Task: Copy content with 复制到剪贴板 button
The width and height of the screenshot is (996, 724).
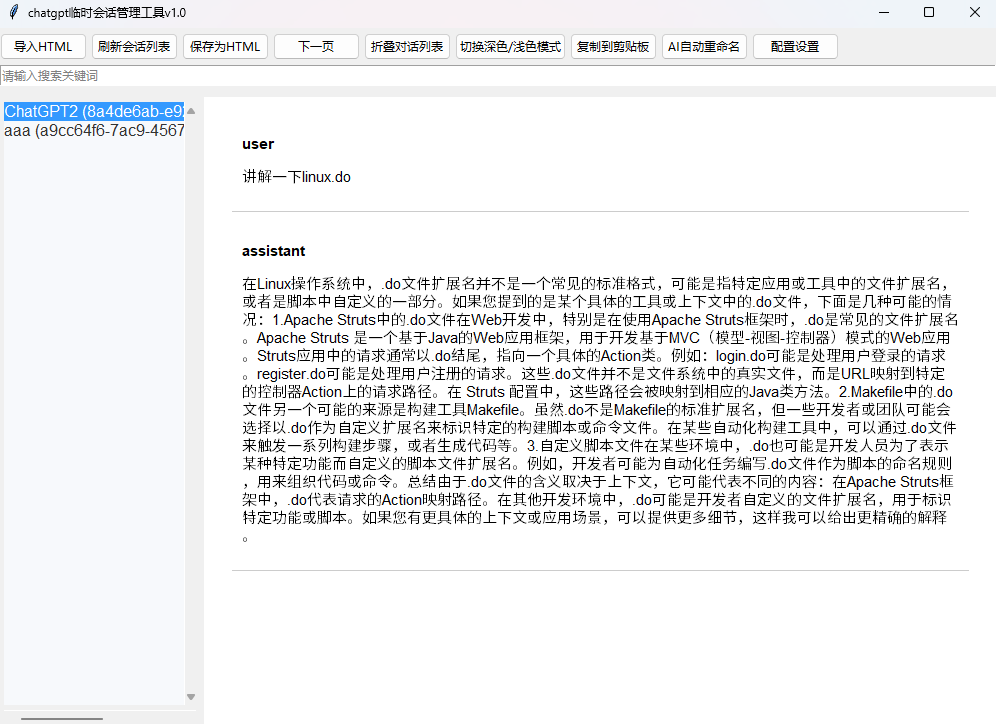Action: coord(613,46)
